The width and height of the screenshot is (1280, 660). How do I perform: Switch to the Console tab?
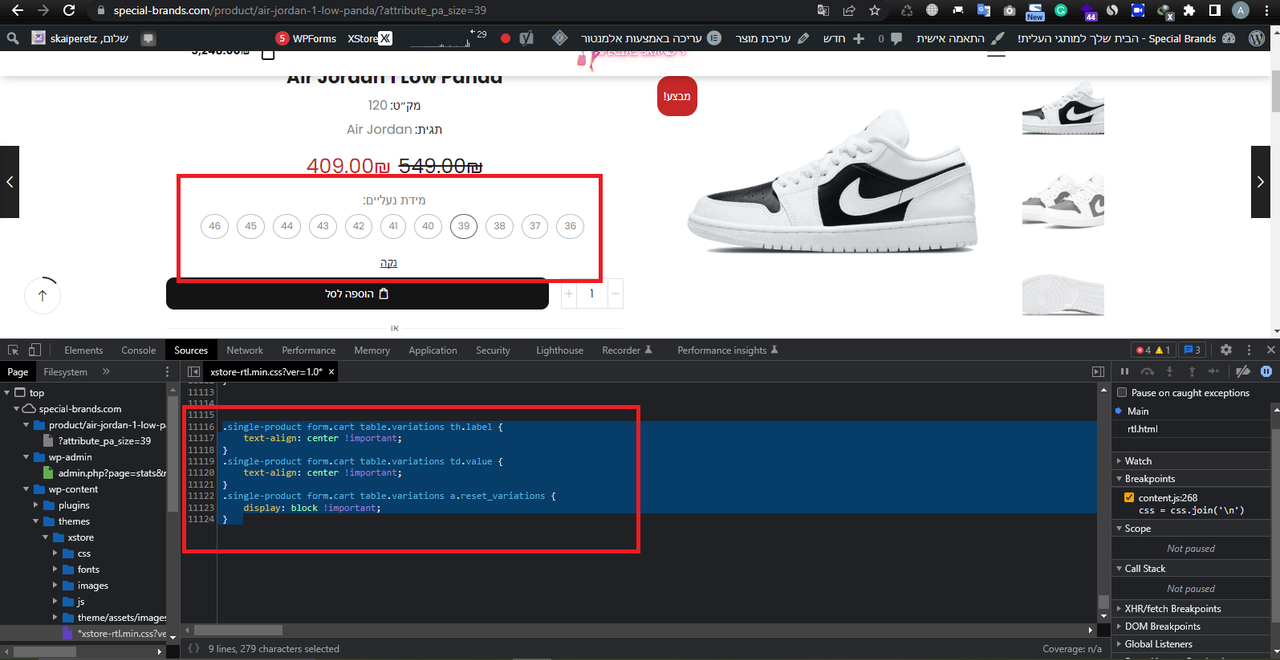point(139,350)
